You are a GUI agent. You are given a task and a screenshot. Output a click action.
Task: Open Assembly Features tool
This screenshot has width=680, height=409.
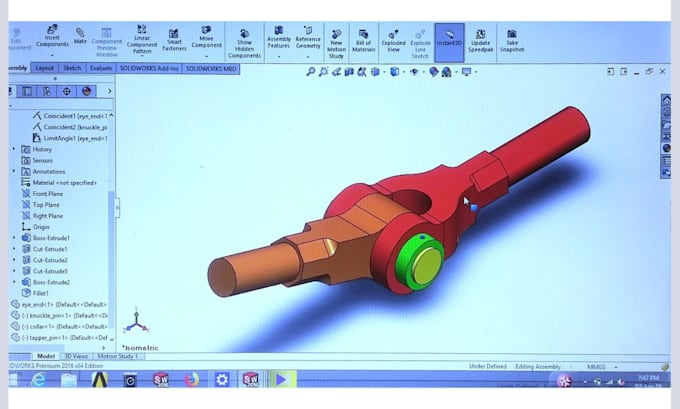tap(279, 36)
